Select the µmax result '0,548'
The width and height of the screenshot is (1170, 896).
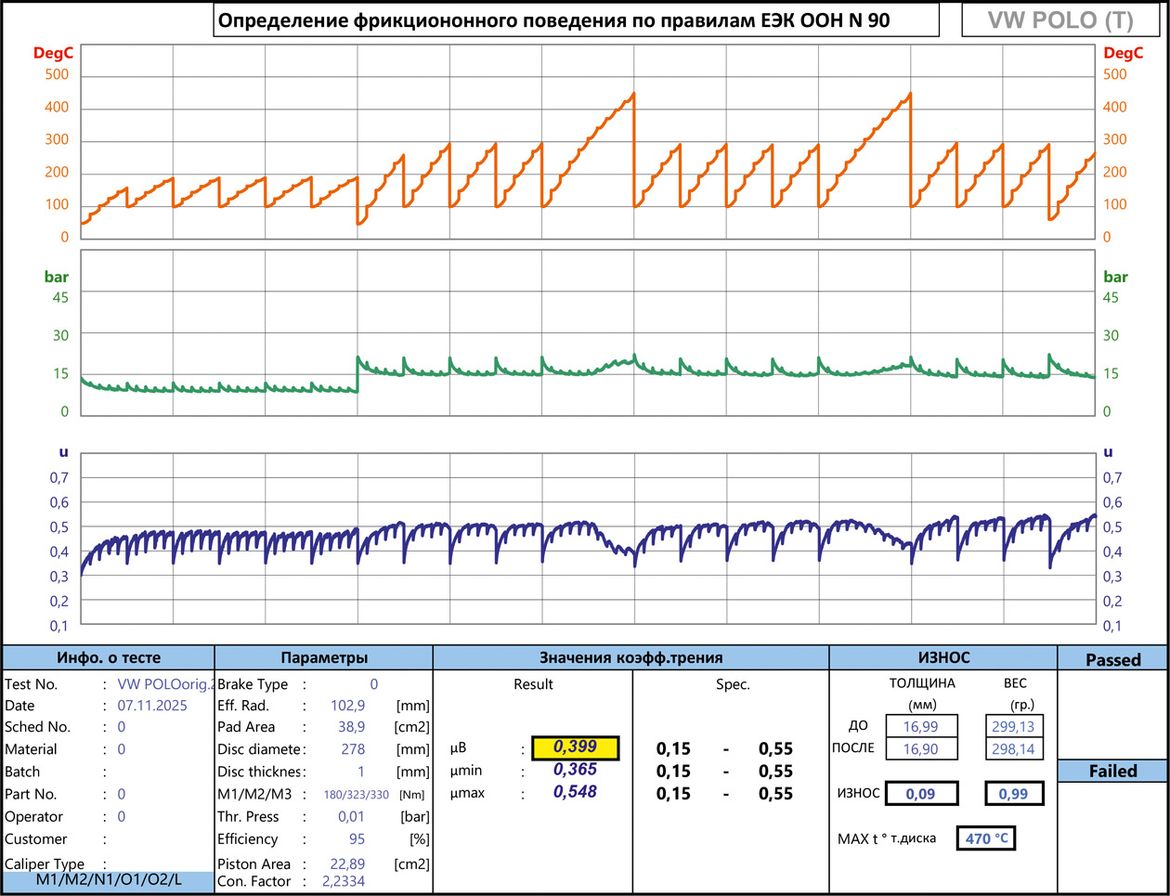(x=575, y=792)
